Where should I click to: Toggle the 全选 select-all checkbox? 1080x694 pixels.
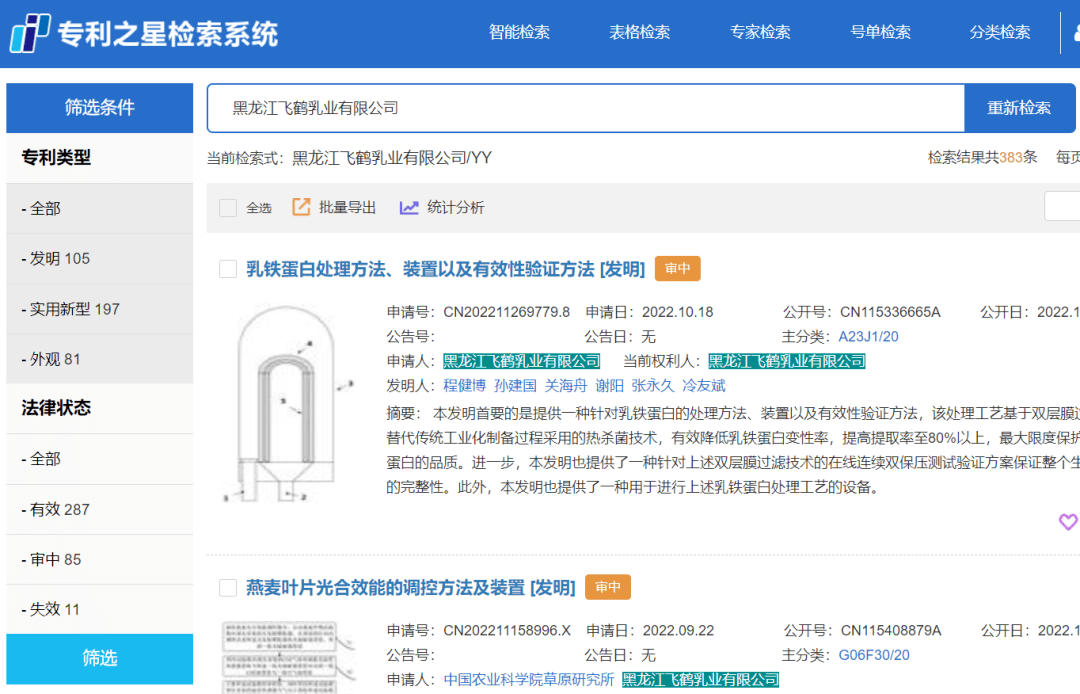tap(228, 208)
